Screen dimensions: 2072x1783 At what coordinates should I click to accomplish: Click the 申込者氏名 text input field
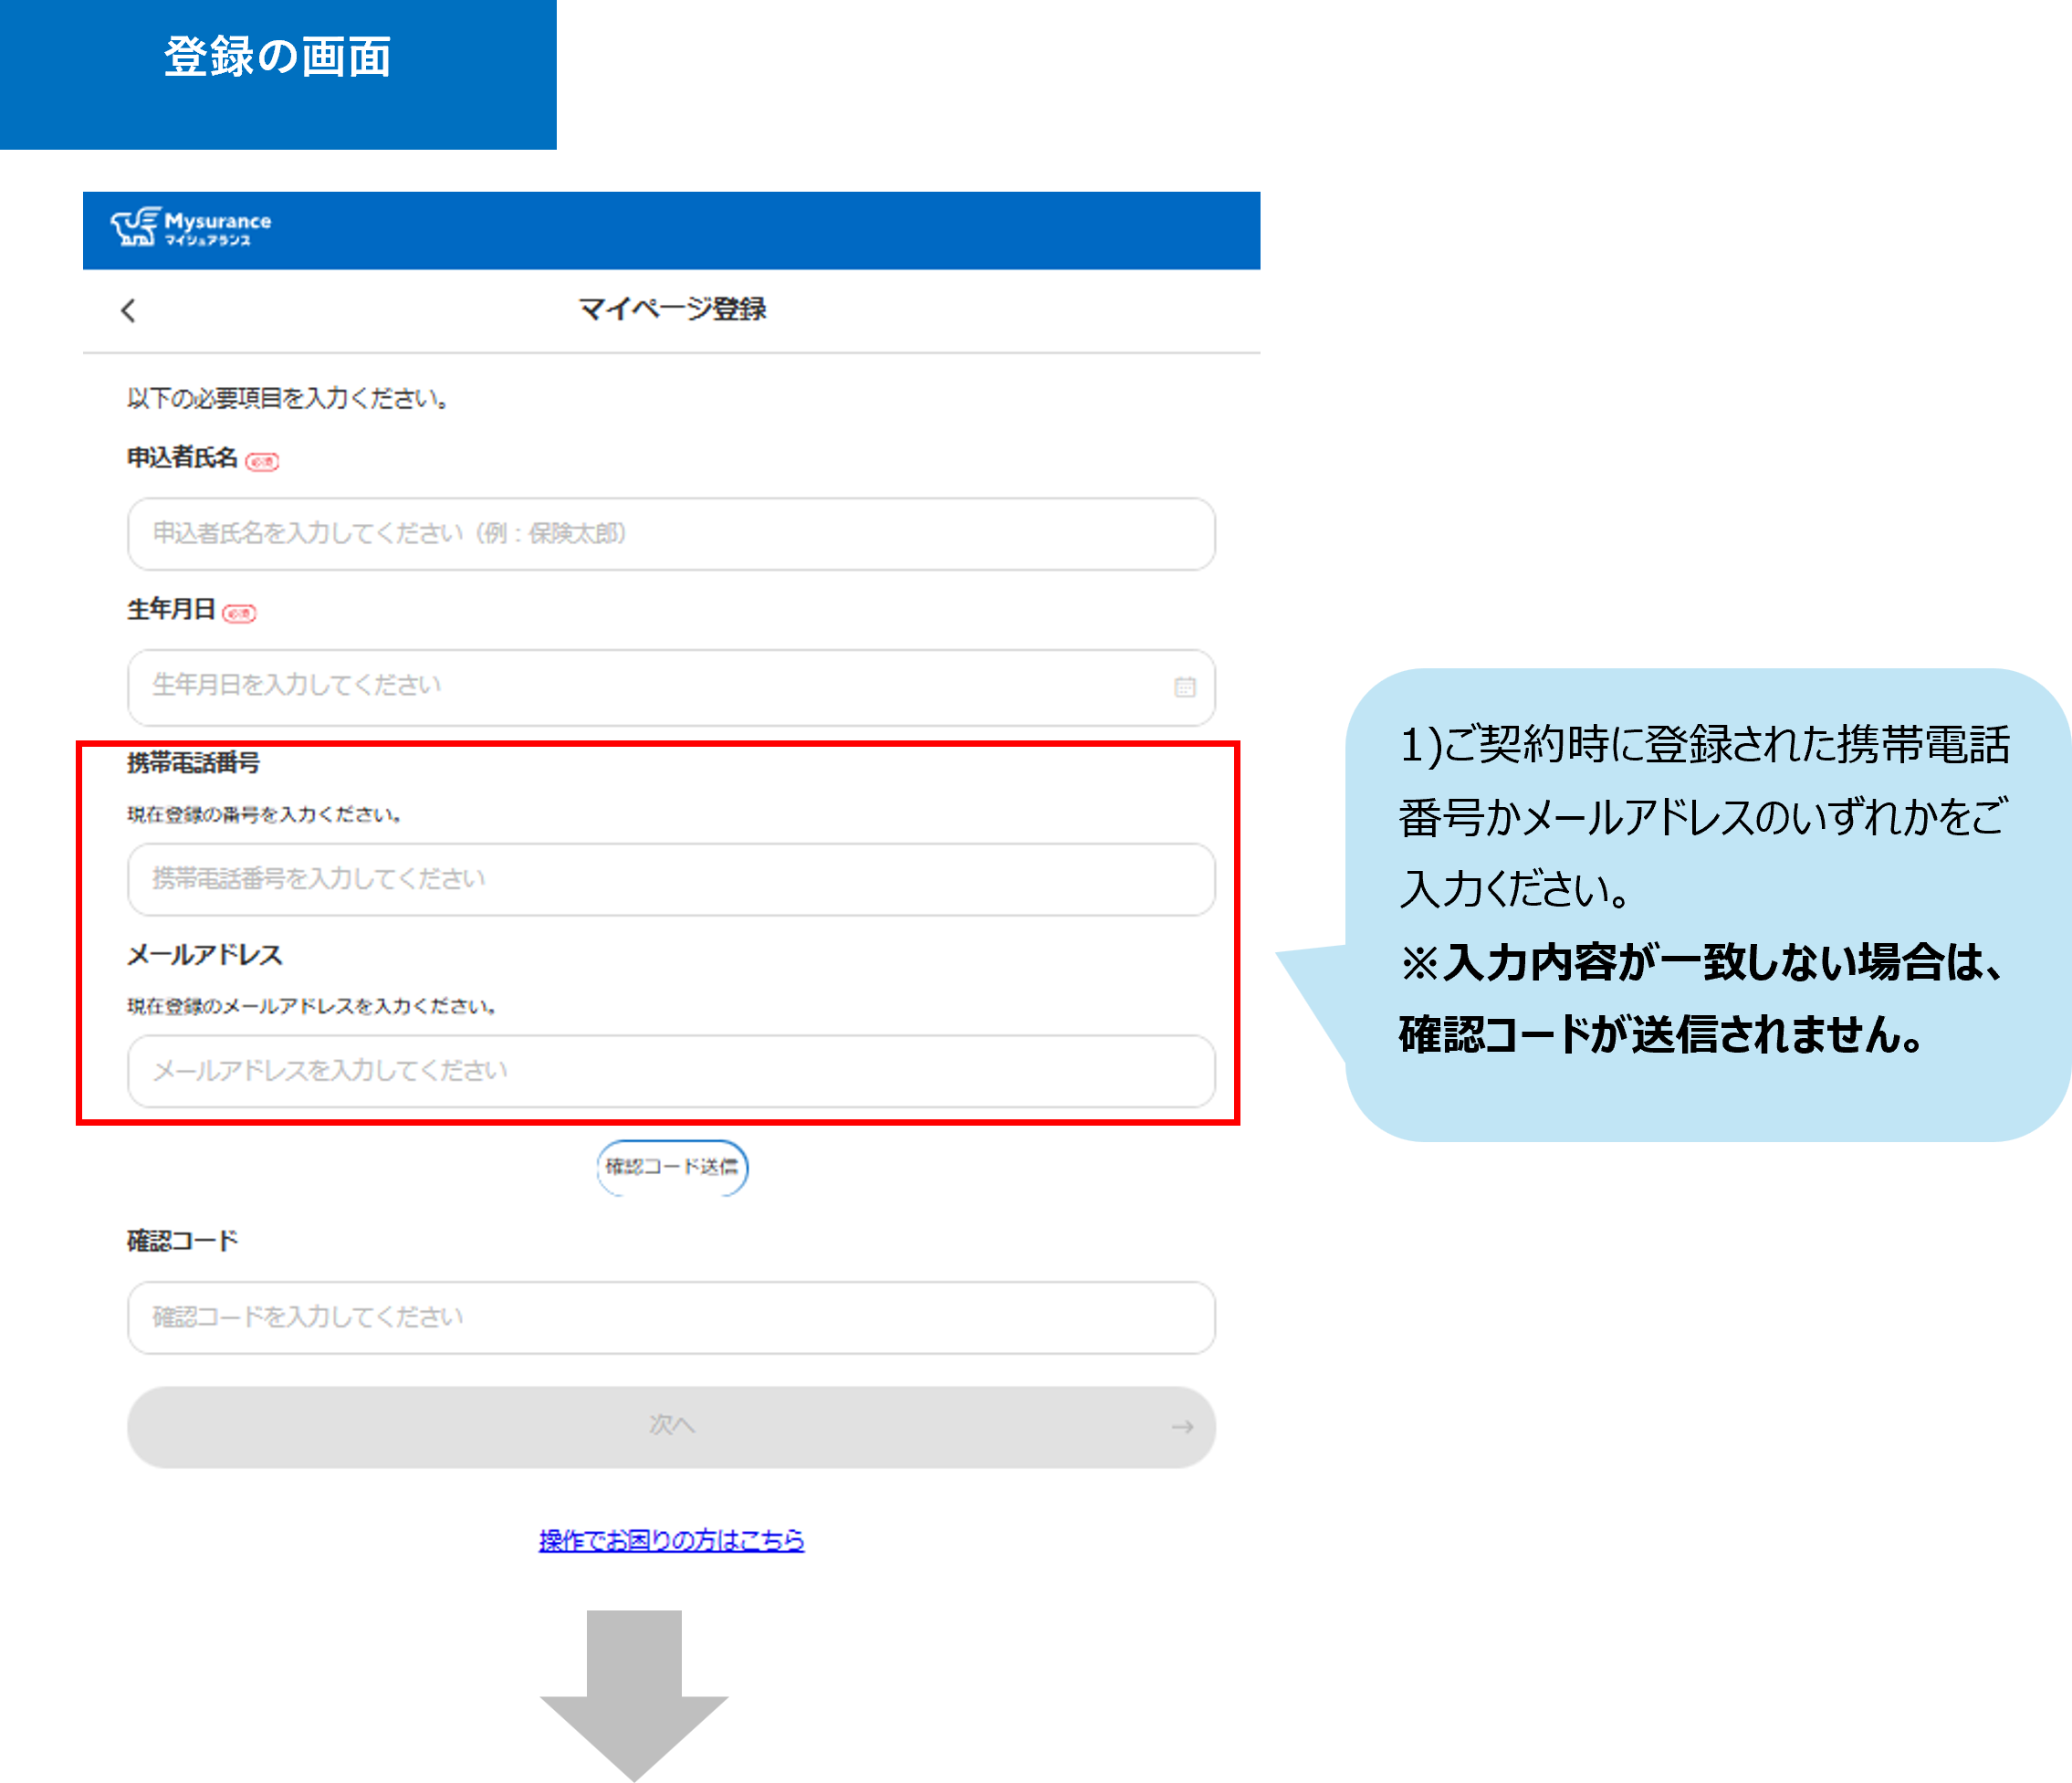tap(670, 534)
